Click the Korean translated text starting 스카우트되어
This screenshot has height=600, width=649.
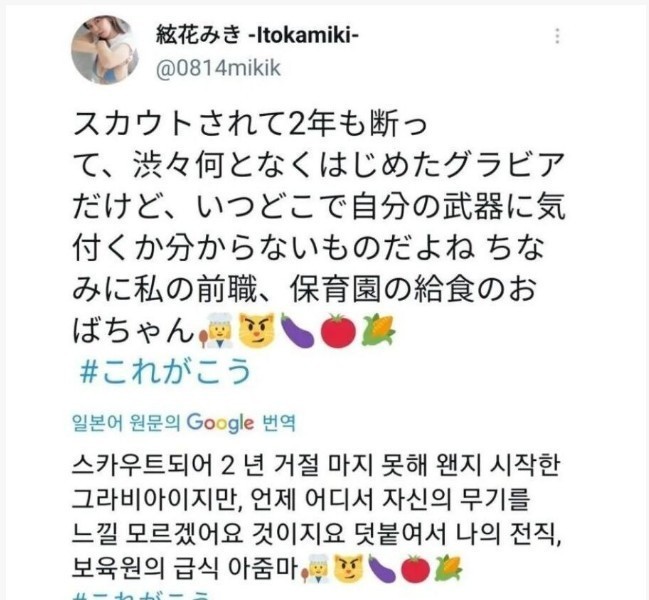tap(317, 518)
